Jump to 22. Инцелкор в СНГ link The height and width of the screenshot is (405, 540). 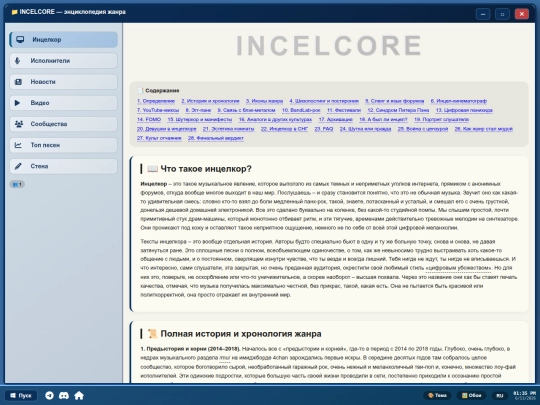[284, 129]
